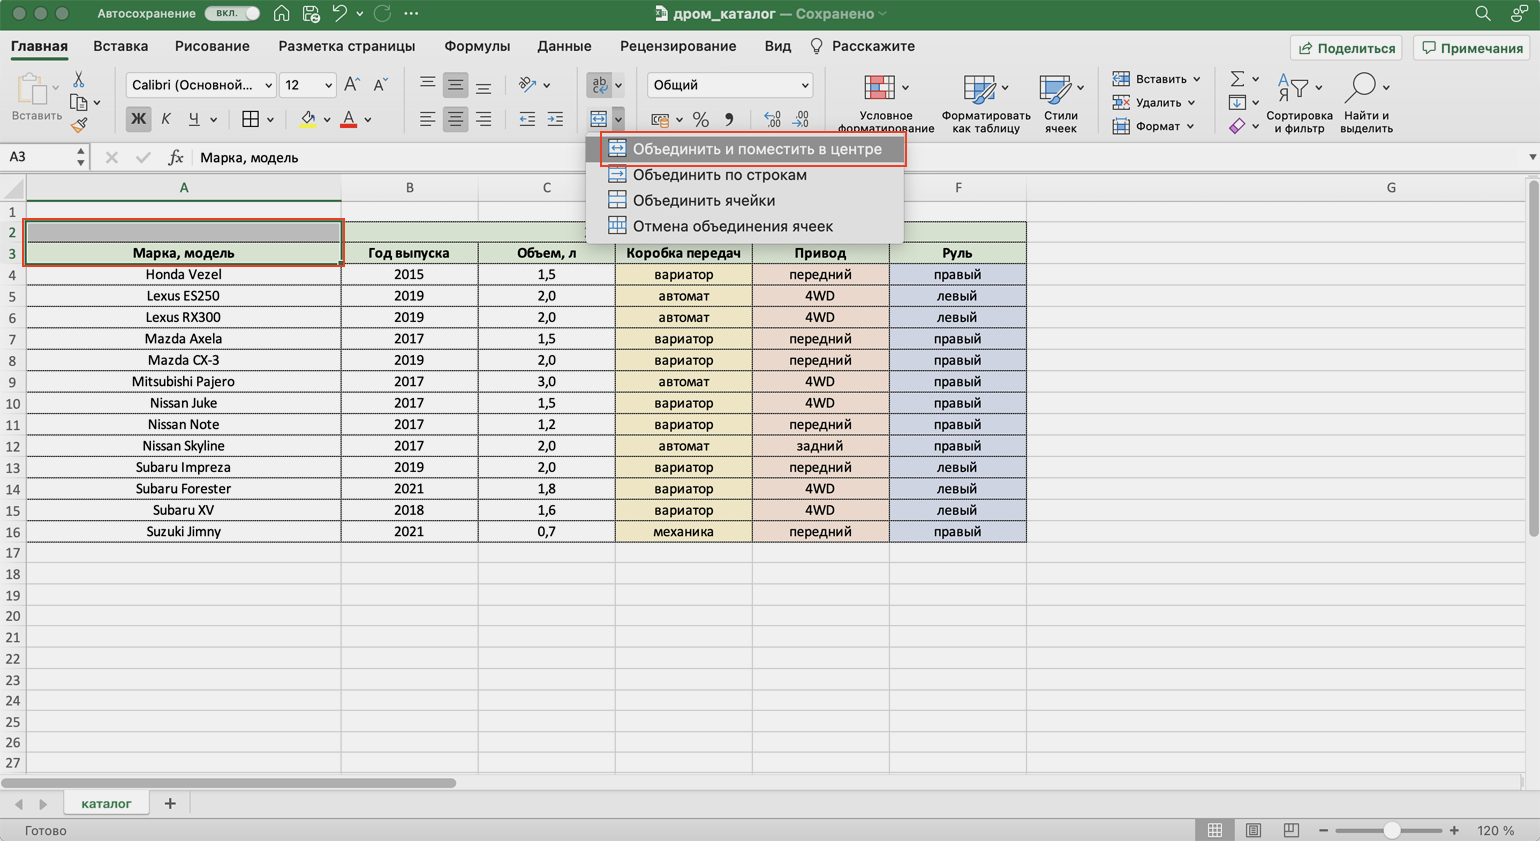Open the search magnifier in title bar

tap(1483, 13)
